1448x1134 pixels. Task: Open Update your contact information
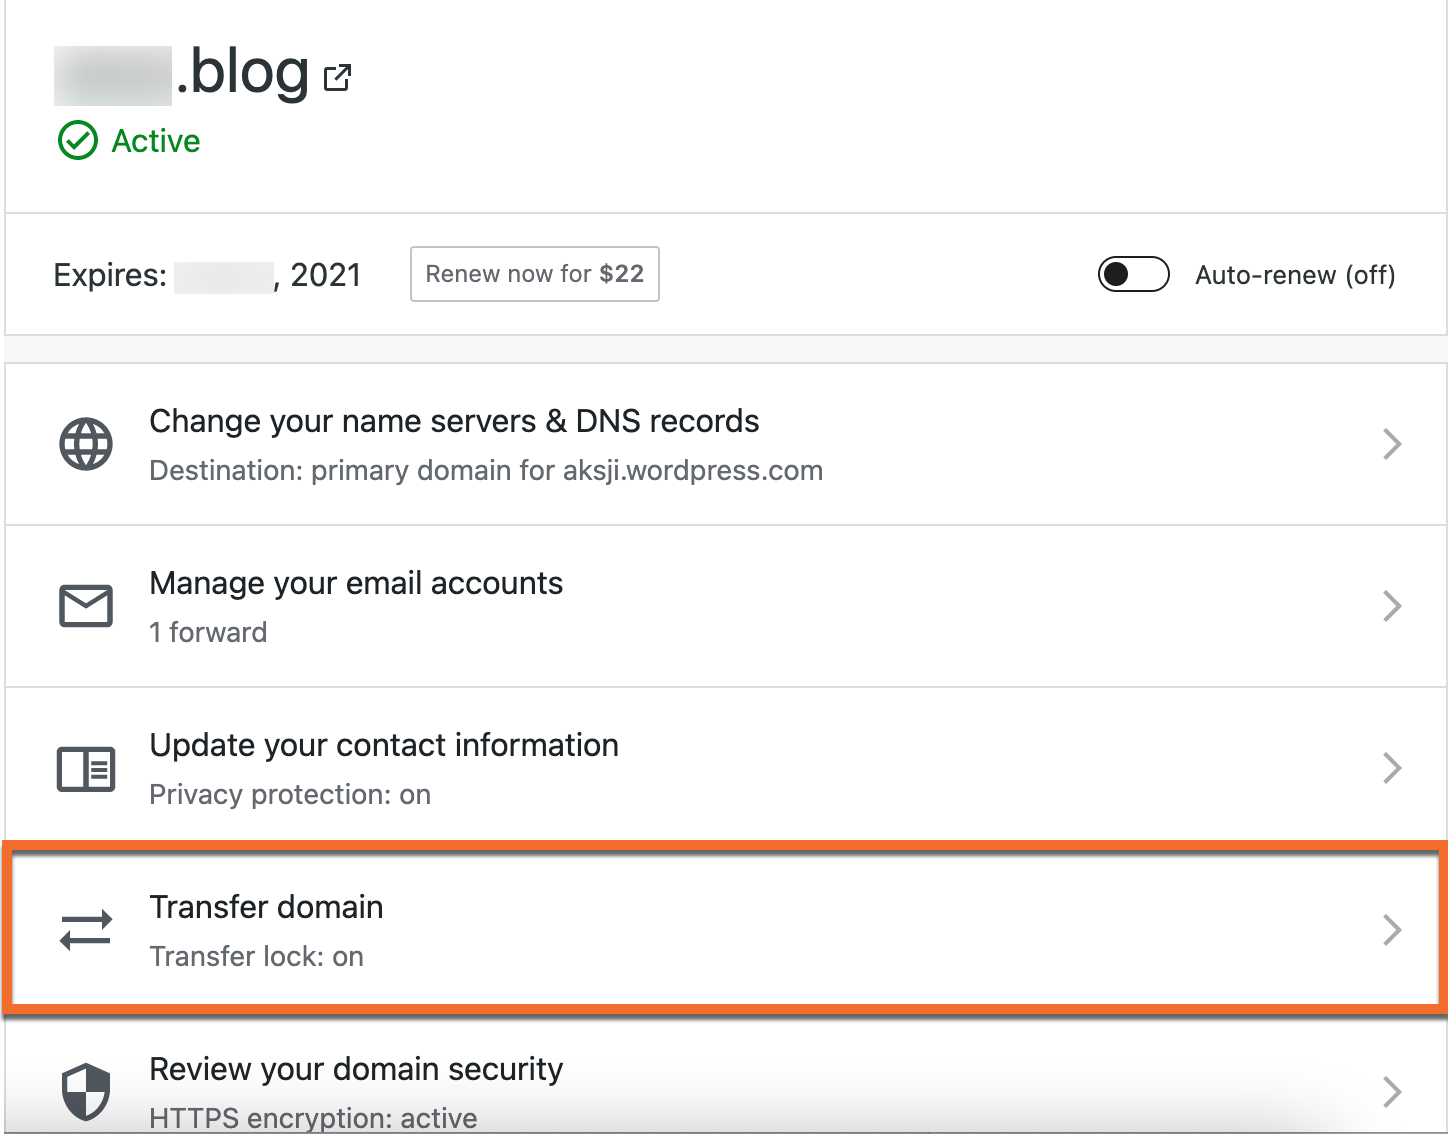click(x=383, y=745)
